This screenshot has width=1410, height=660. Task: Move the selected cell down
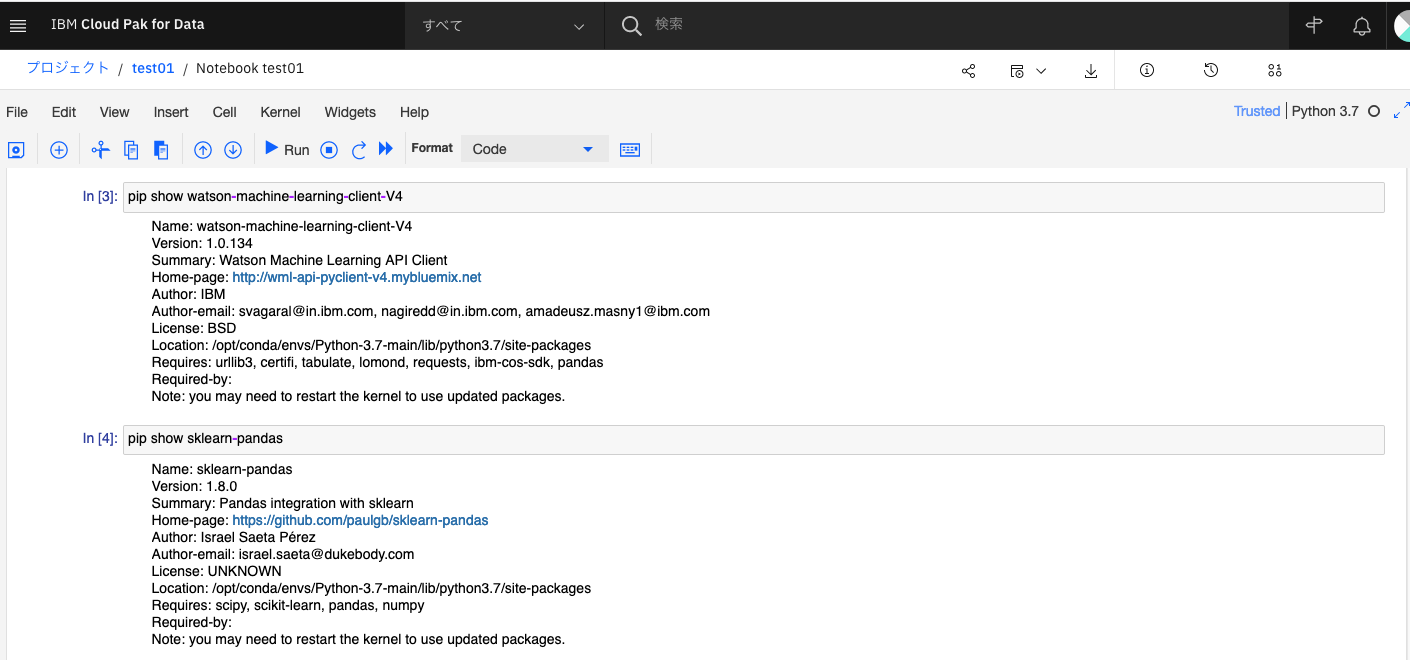coord(233,150)
